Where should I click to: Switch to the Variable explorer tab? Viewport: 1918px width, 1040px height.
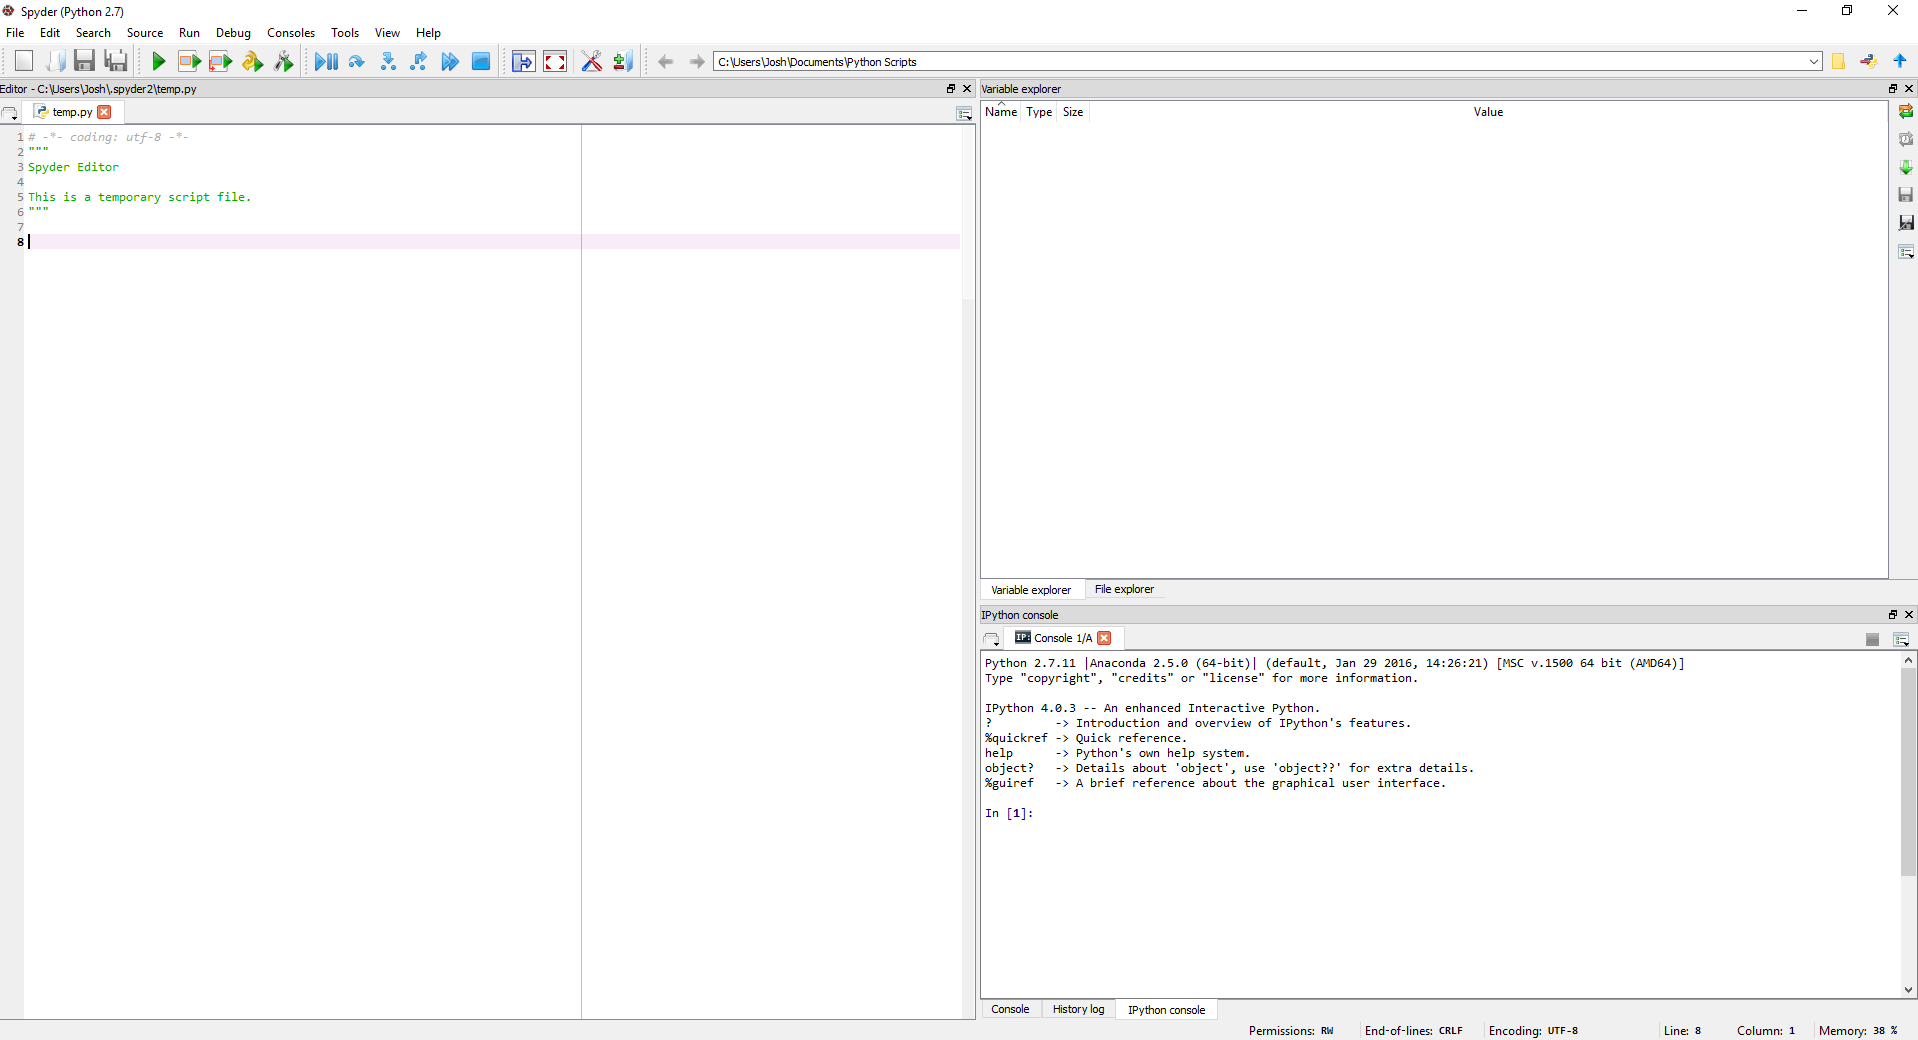(1030, 590)
